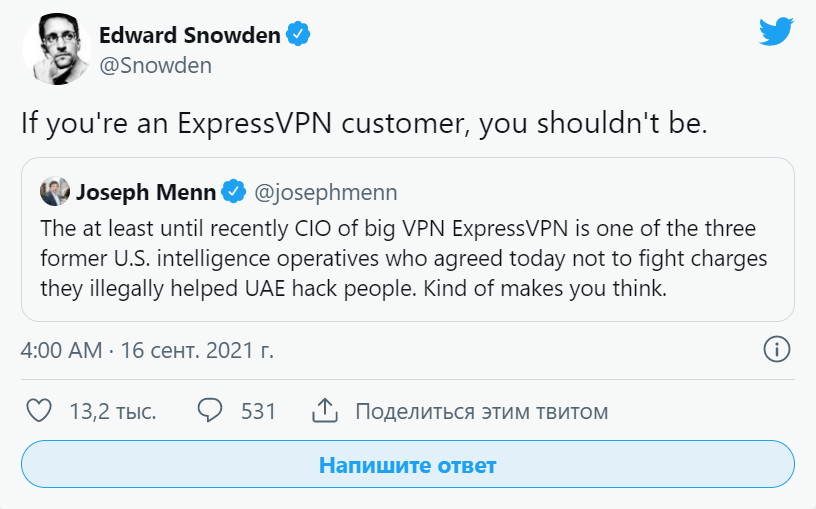The width and height of the screenshot is (816, 509).
Task: Click the Twitter bird logo
Action: (776, 34)
